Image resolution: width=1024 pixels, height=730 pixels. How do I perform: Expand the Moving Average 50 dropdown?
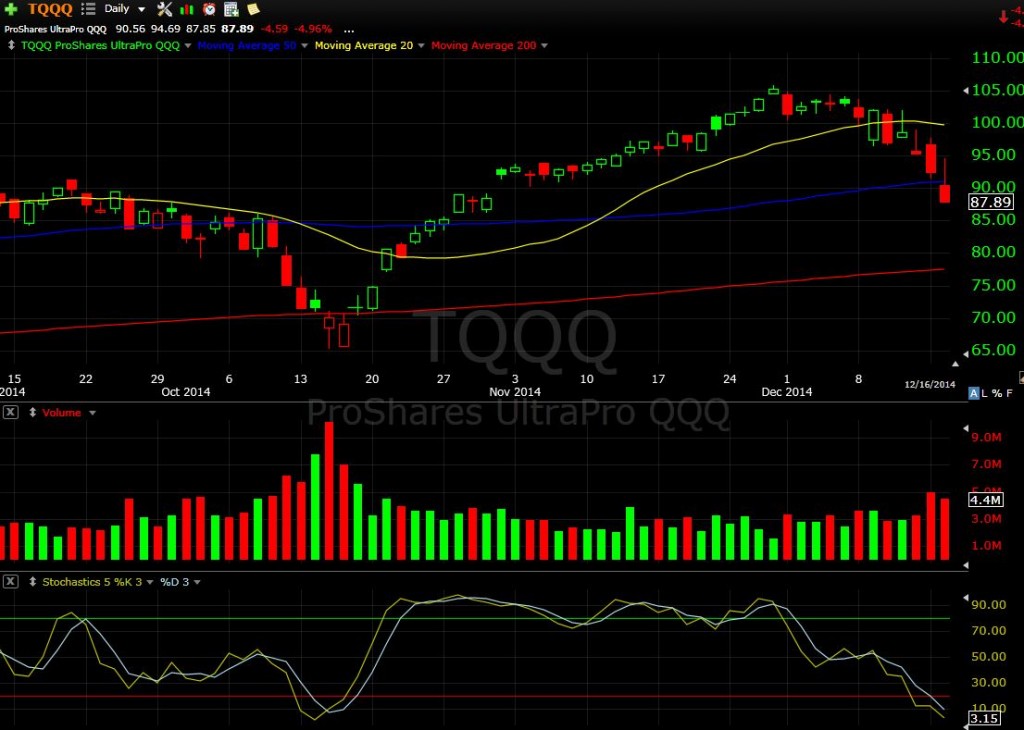coord(304,46)
